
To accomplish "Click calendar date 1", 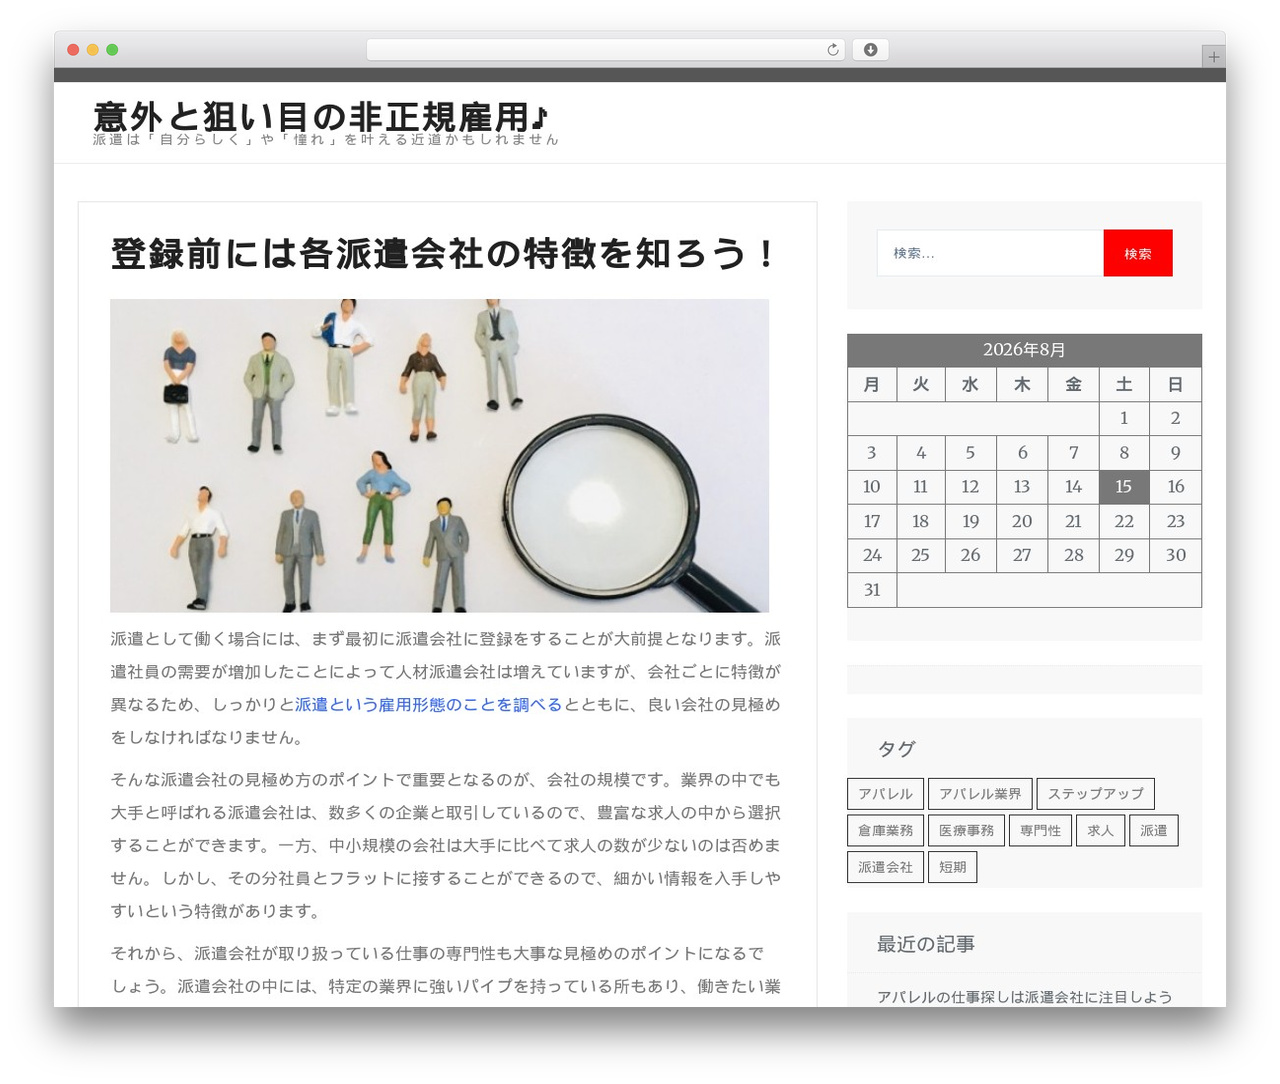I will 1123,418.
